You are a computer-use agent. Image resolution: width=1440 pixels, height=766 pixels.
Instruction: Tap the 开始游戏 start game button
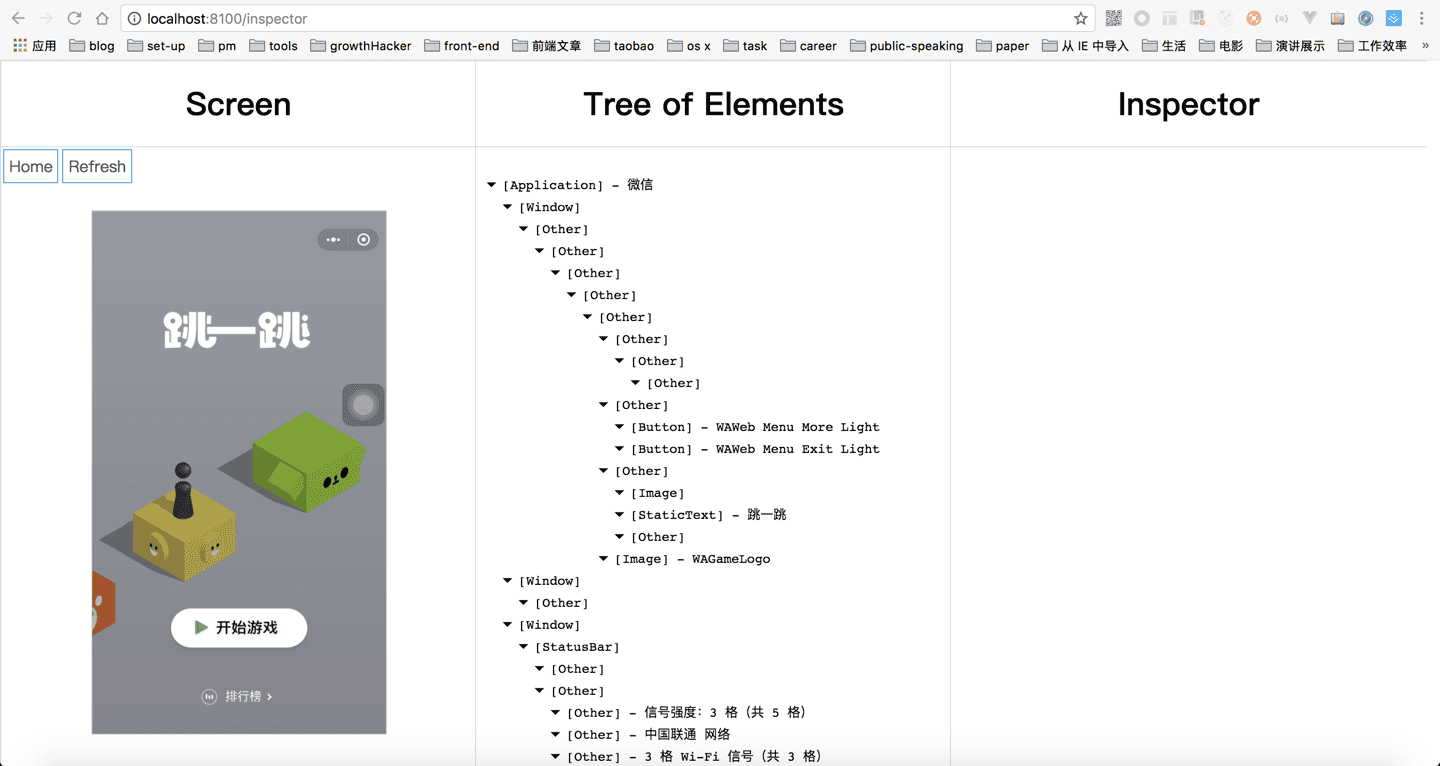[238, 628]
